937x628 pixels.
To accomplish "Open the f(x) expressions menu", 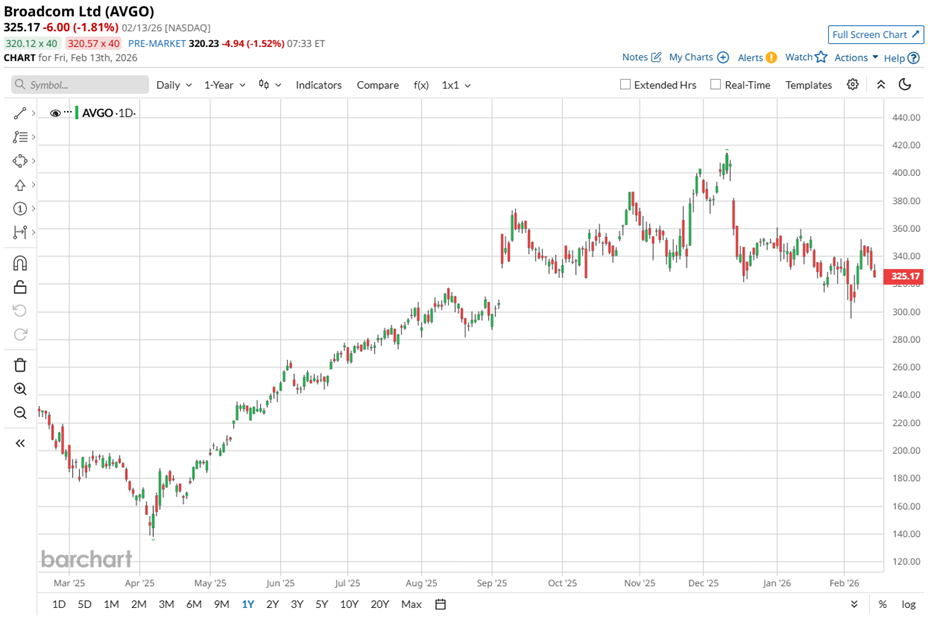I will 421,85.
